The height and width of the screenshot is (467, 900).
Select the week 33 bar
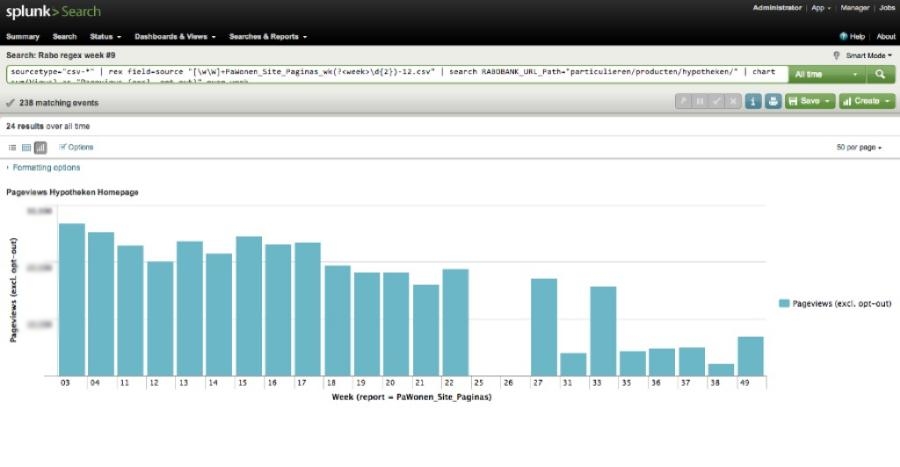point(603,332)
